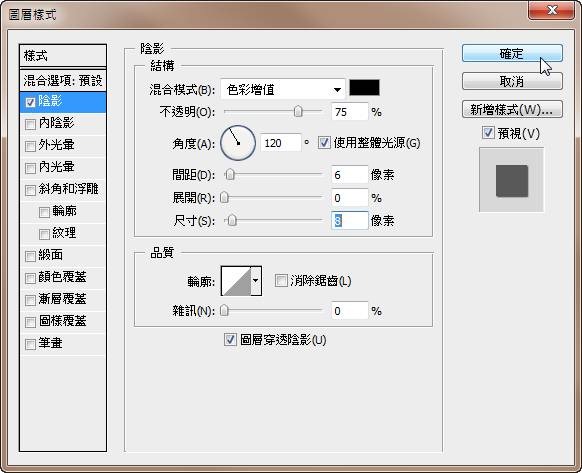This screenshot has width=582, height=473.
Task: Enable the 內光暈 checkbox
Action: (x=30, y=168)
